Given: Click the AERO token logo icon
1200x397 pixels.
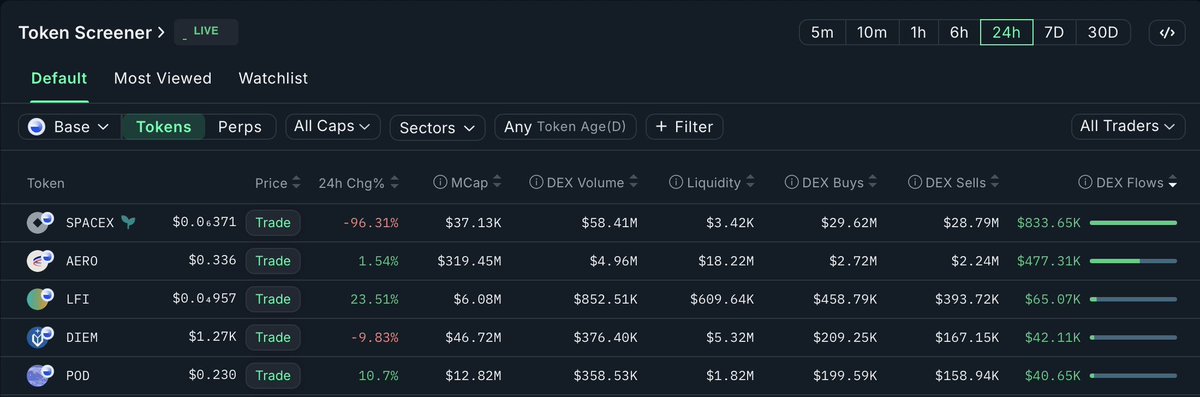Looking at the screenshot, I should click(x=40, y=261).
